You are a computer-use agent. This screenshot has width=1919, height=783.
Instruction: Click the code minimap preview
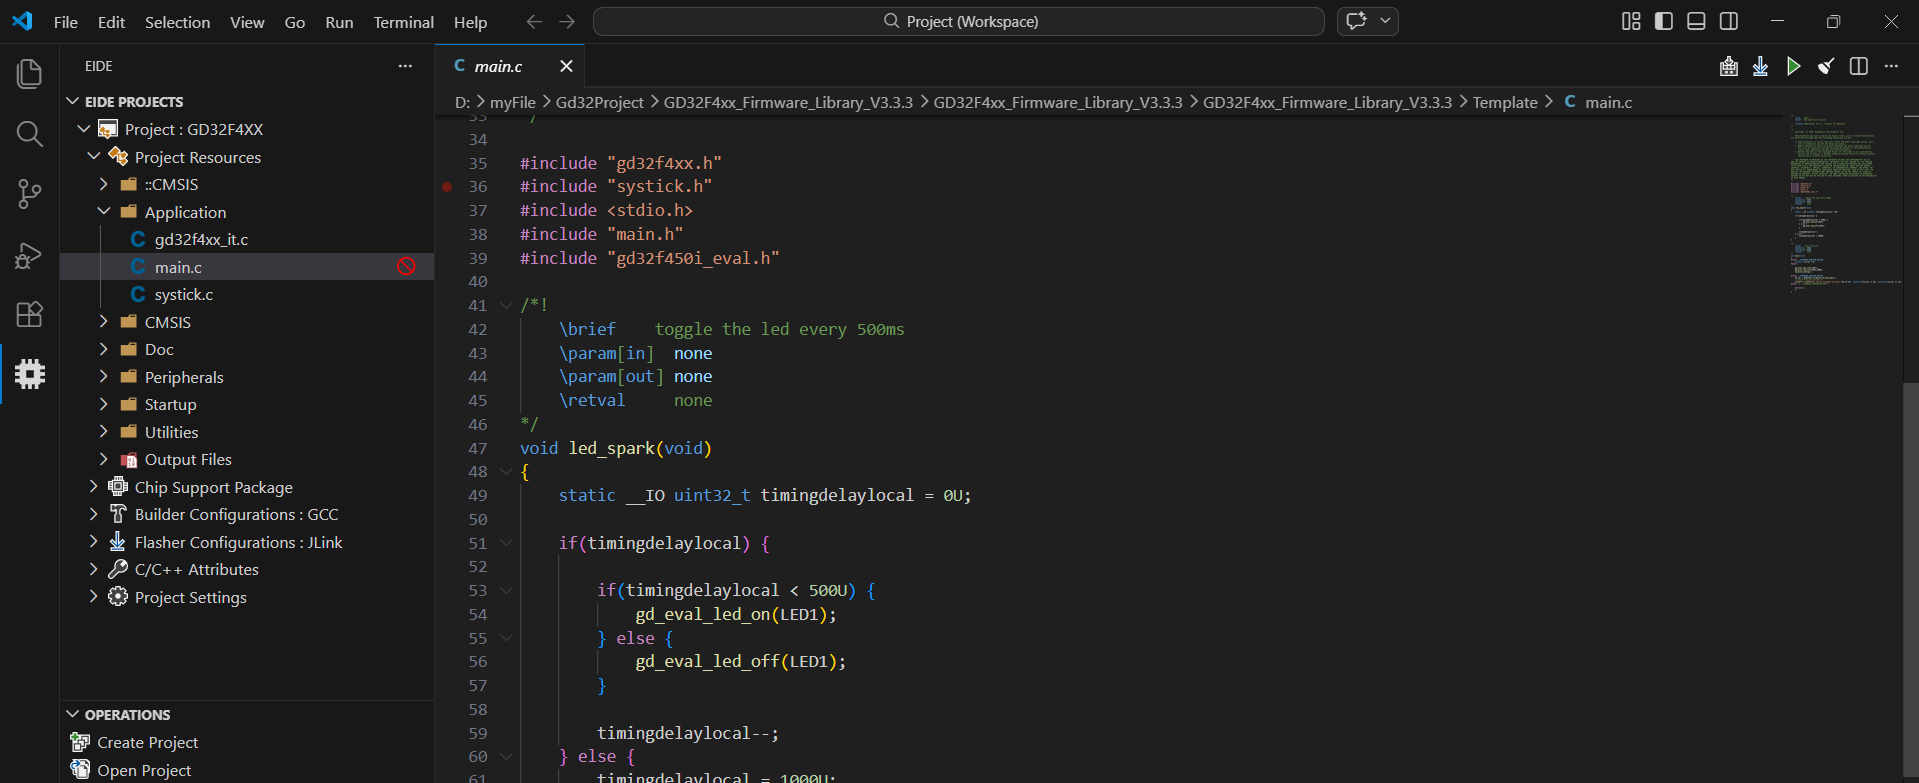[1845, 204]
